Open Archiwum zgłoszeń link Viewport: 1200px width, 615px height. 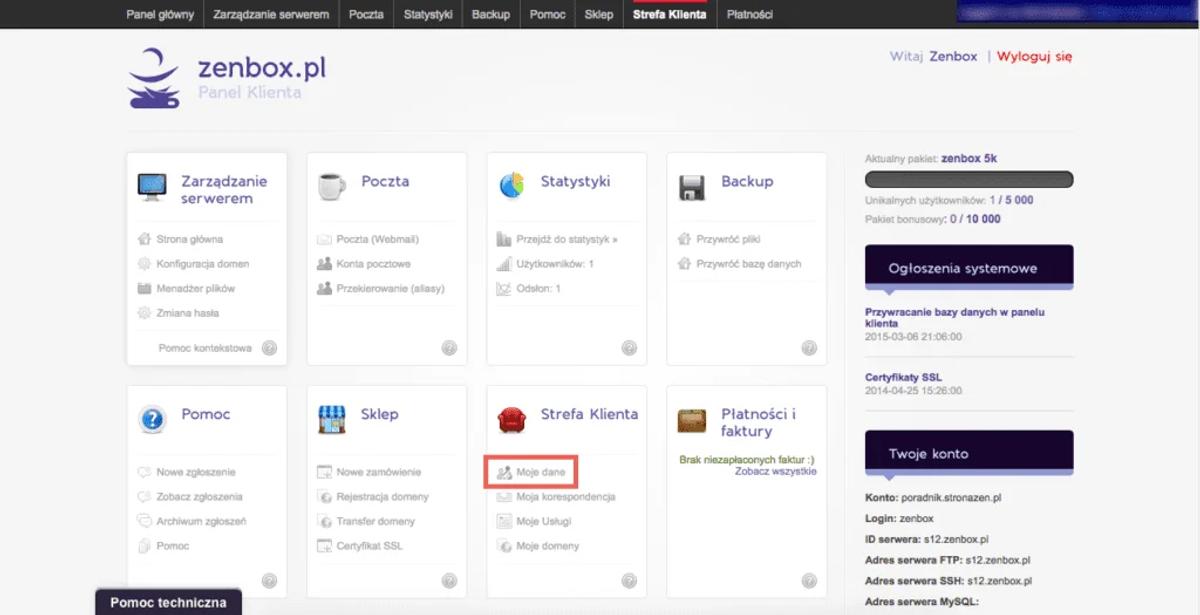tap(201, 521)
